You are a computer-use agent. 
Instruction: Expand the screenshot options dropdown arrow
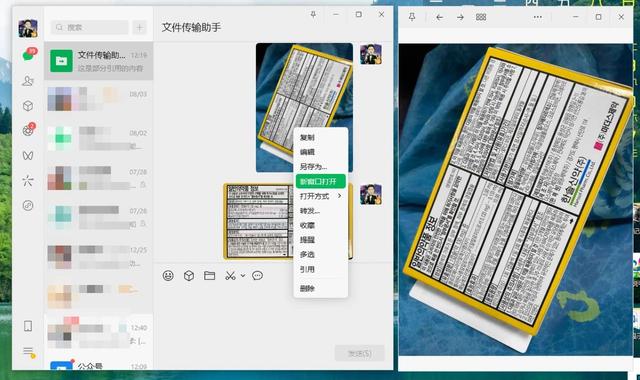[243, 276]
